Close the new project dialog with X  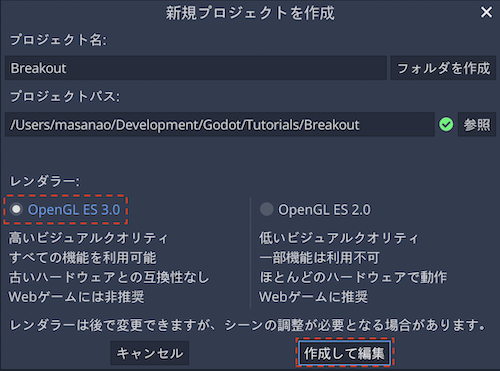486,13
